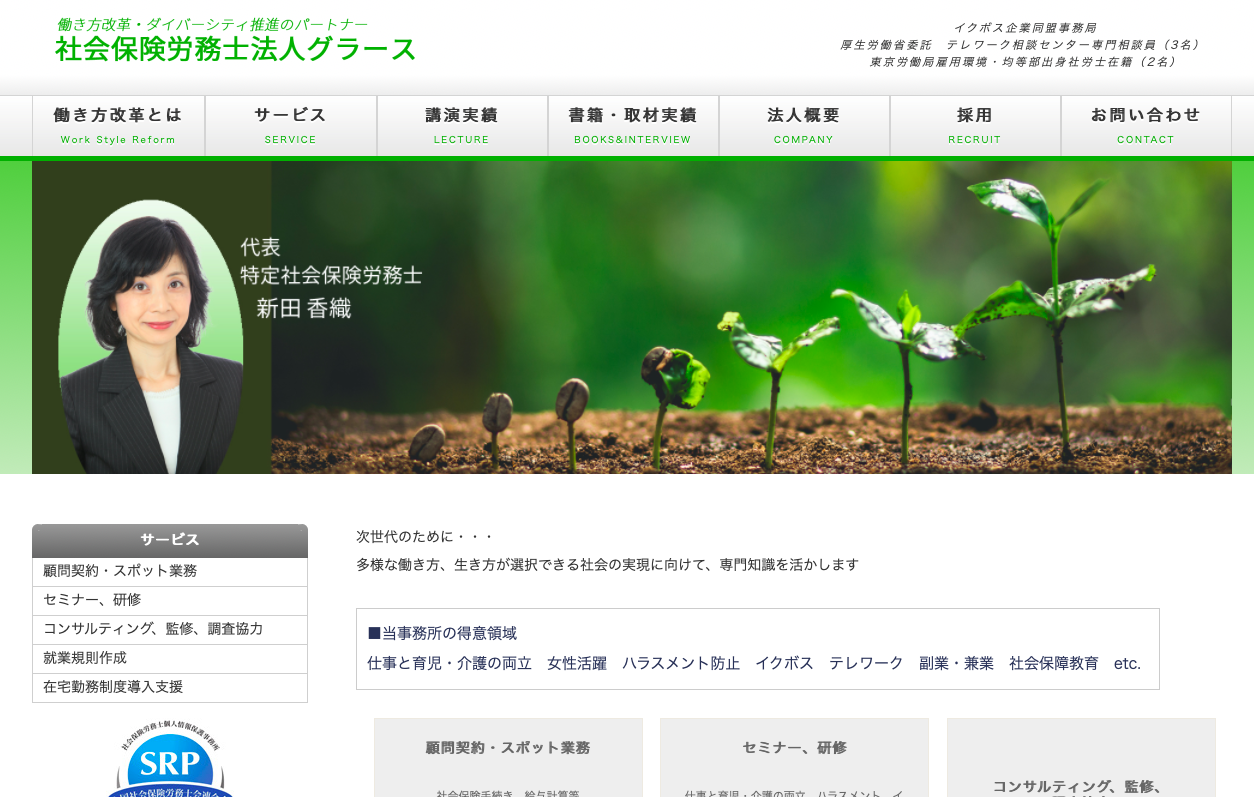The height and width of the screenshot is (797, 1254).
Task: Click the text 厚生労働省委託 テレワーク相談センター専門相談員
Action: click(x=1021, y=45)
